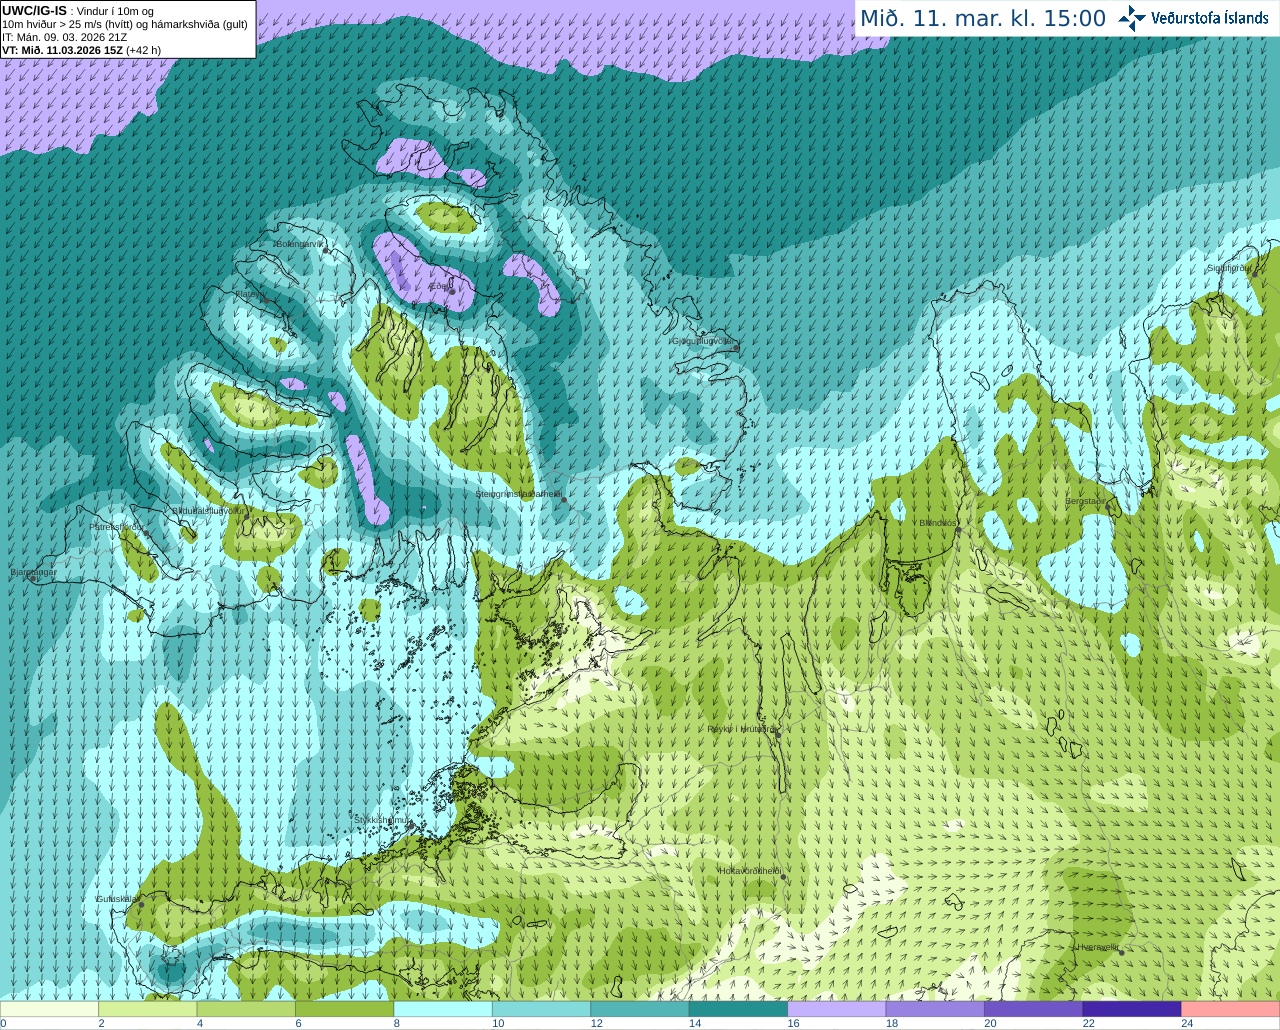Click the 0–2 m/s pale yellow legend swatch
This screenshot has width=1280, height=1030.
50,1009
